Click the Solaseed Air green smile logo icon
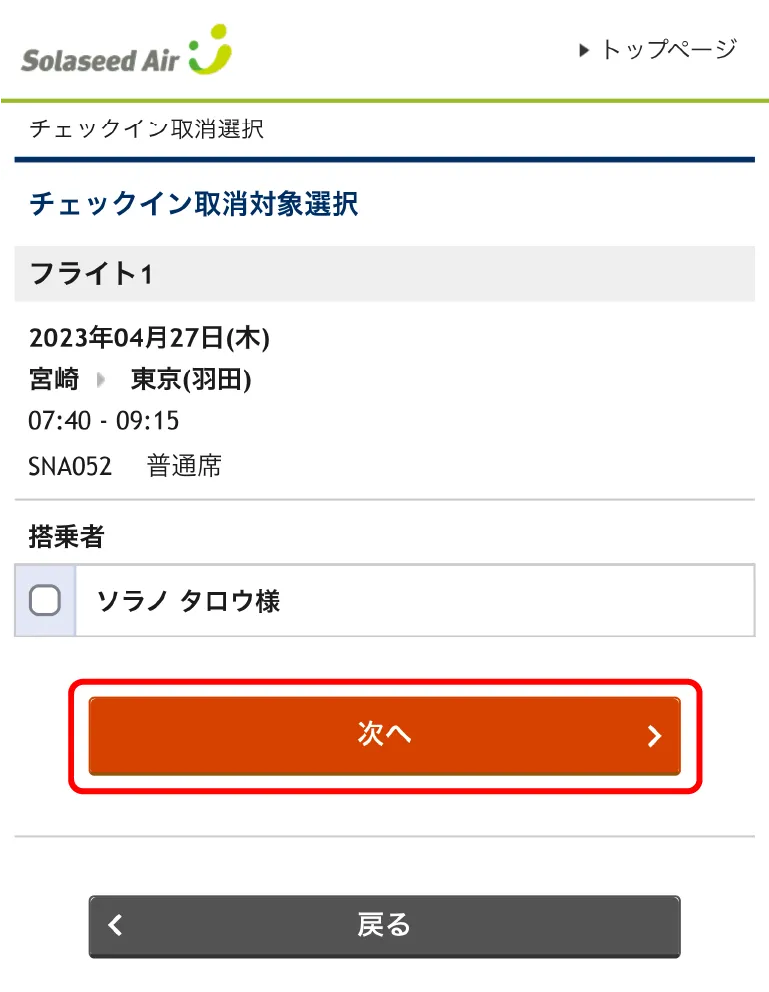The width and height of the screenshot is (769, 992). point(210,51)
